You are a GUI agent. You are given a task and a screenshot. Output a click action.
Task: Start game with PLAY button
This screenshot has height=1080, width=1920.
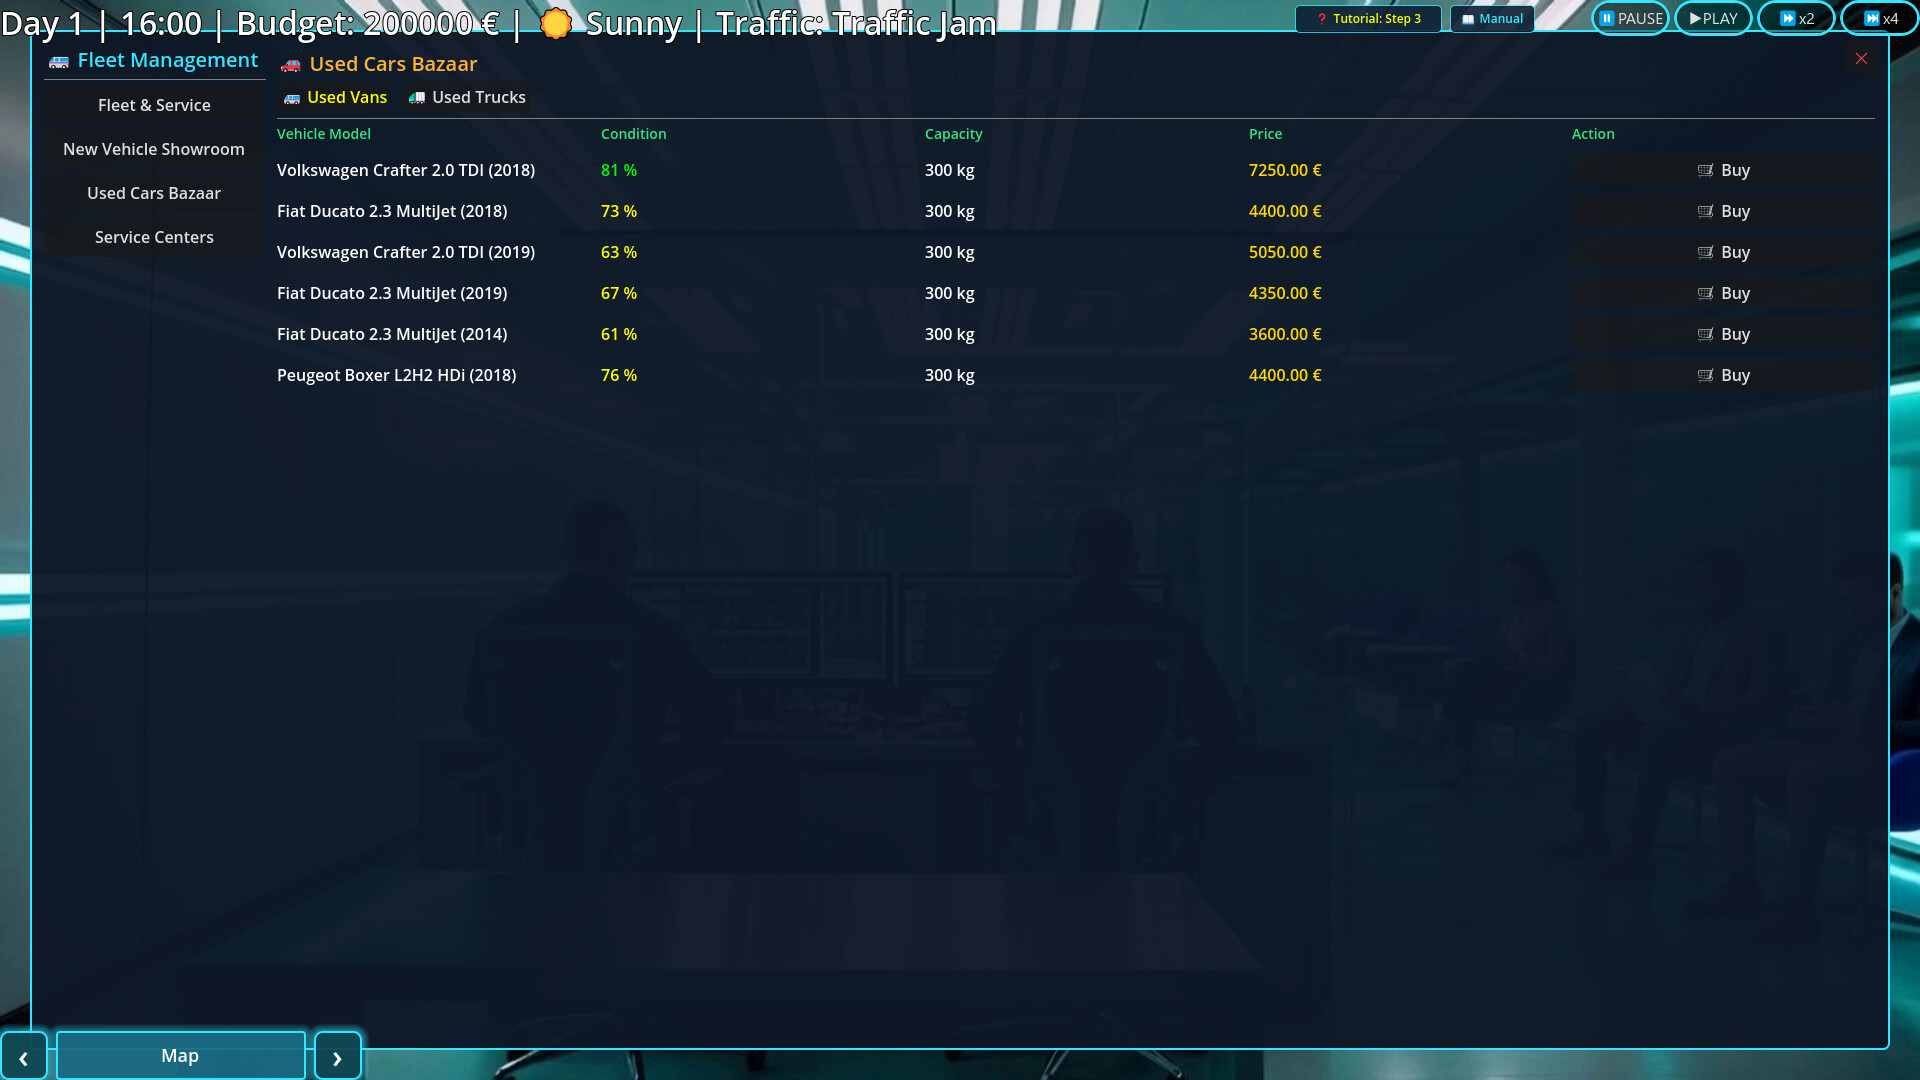click(1713, 18)
